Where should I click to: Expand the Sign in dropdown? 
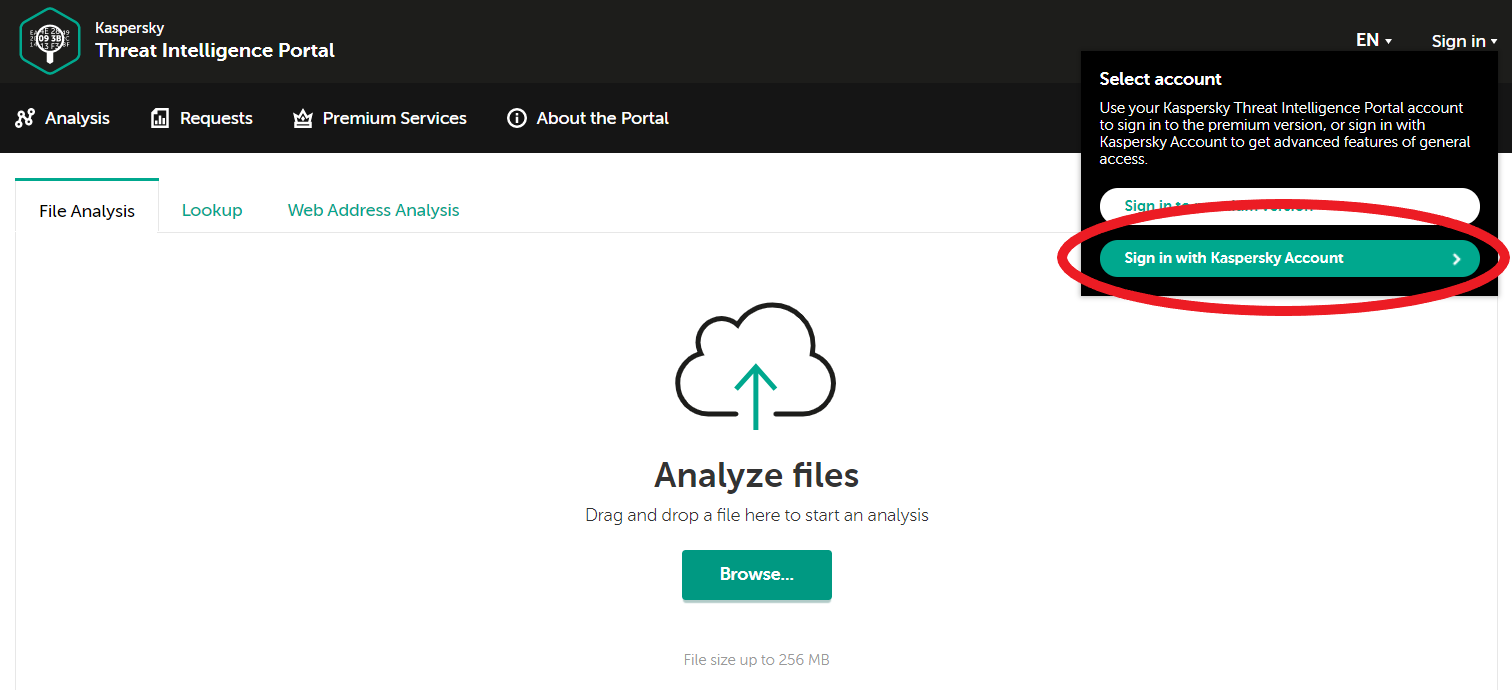coord(1464,41)
